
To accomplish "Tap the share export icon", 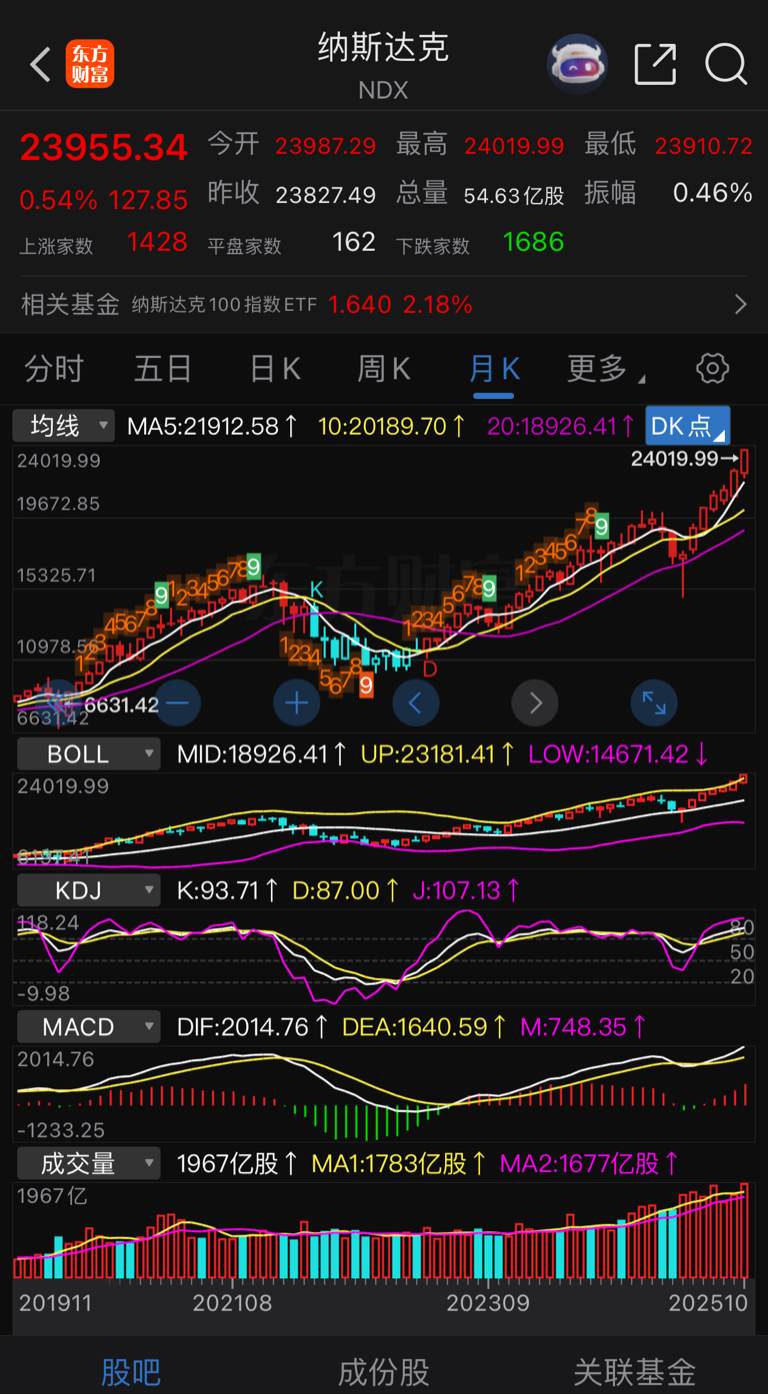I will click(x=656, y=64).
